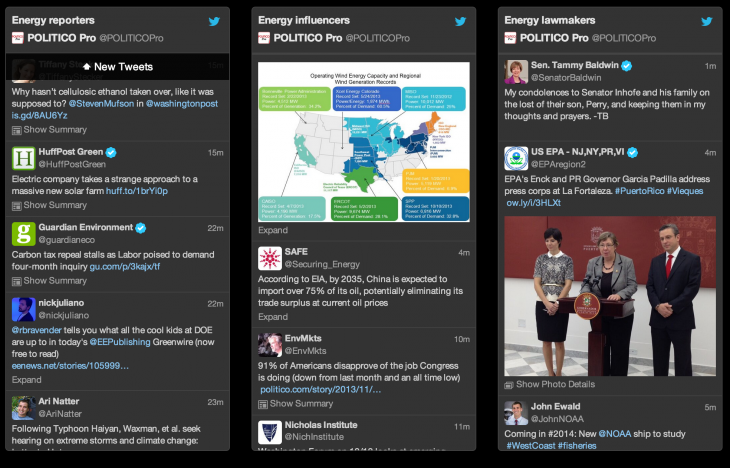The width and height of the screenshot is (730, 468).
Task: Click POLITICO Pro logo in Energy reporters column
Action: click(x=18, y=38)
